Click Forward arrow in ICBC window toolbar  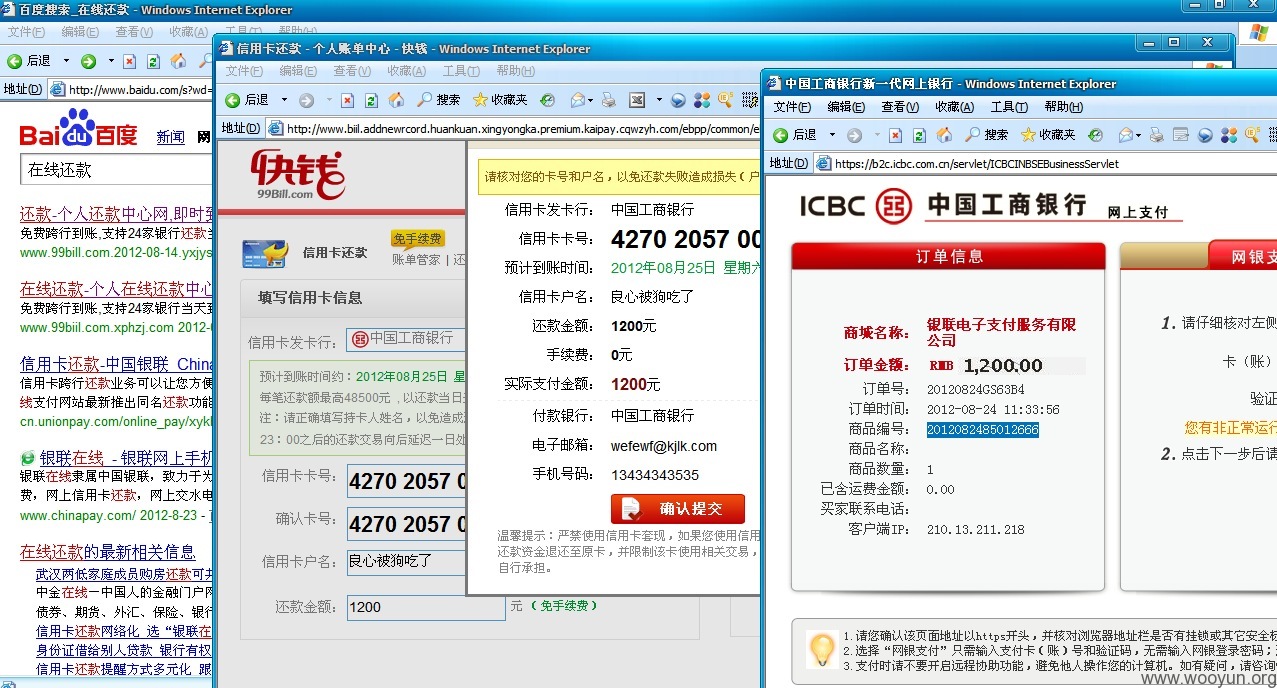(855, 135)
